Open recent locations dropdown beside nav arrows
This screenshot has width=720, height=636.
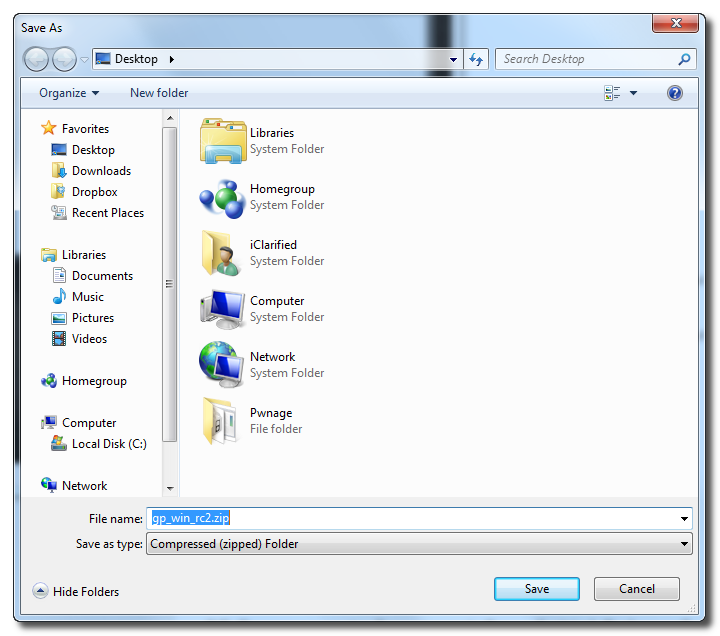pyautogui.click(x=84, y=60)
